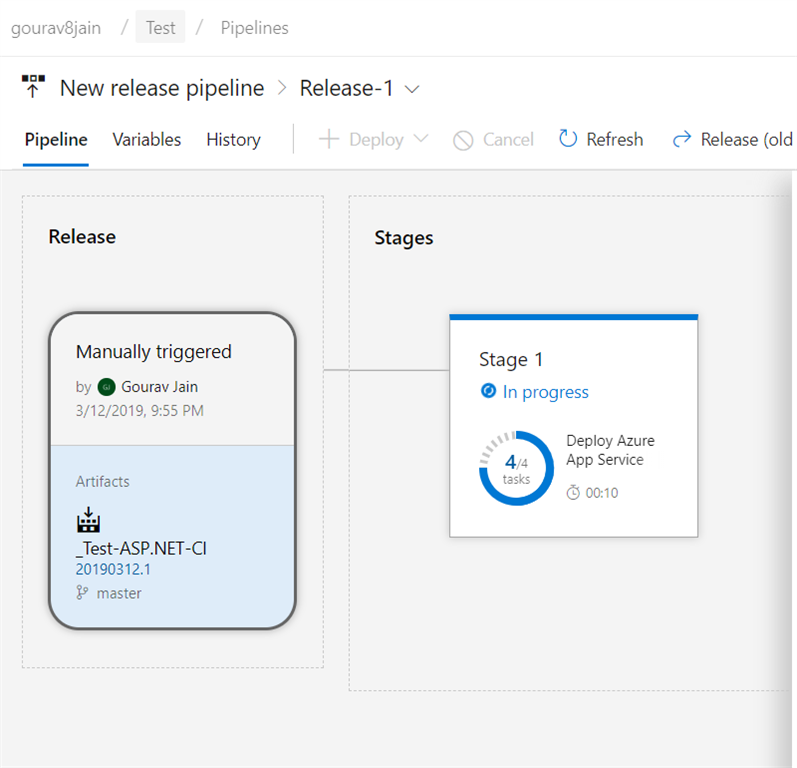Click the release pipeline icon beside the title

(34, 88)
